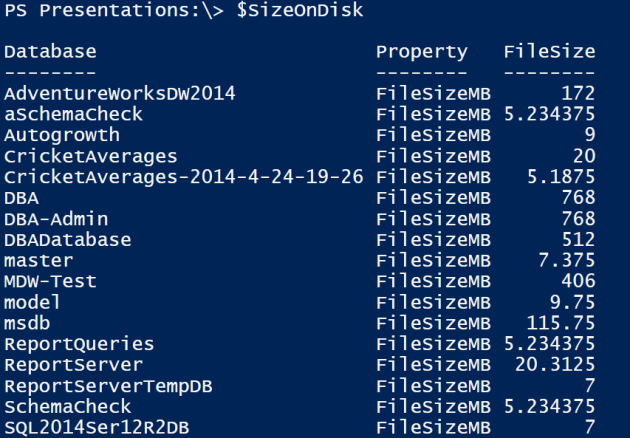630x438 pixels.
Task: Click the DBA-Admin database name
Action: pos(56,218)
